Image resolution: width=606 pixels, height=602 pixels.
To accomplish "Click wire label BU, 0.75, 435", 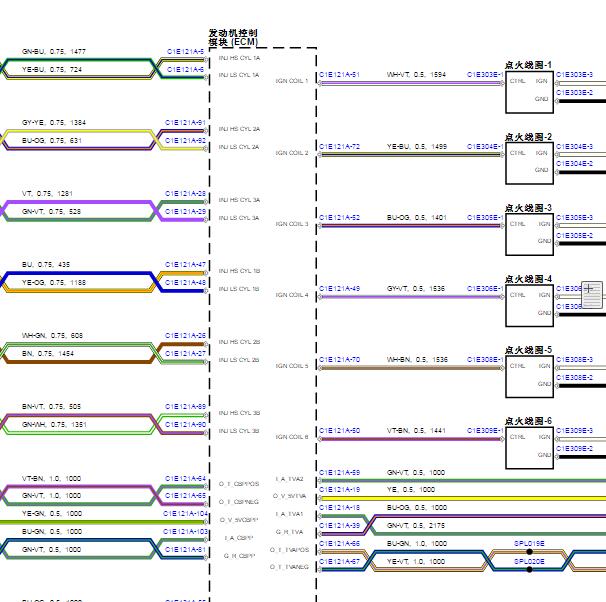I will [46, 265].
